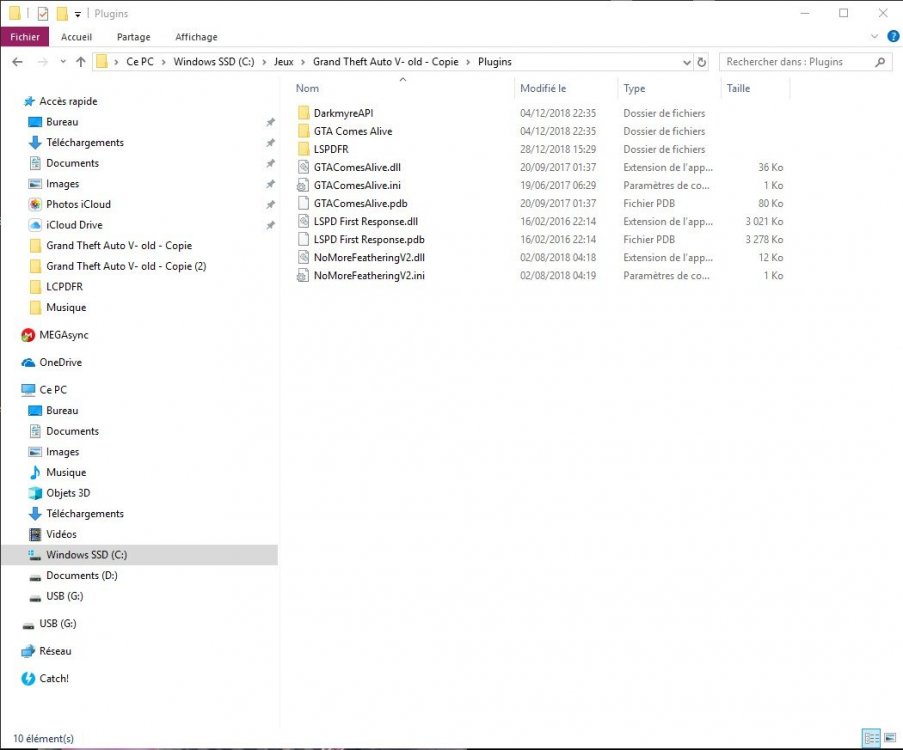The width and height of the screenshot is (903, 750).
Task: Switch to large thumbnails view icon
Action: (890, 737)
